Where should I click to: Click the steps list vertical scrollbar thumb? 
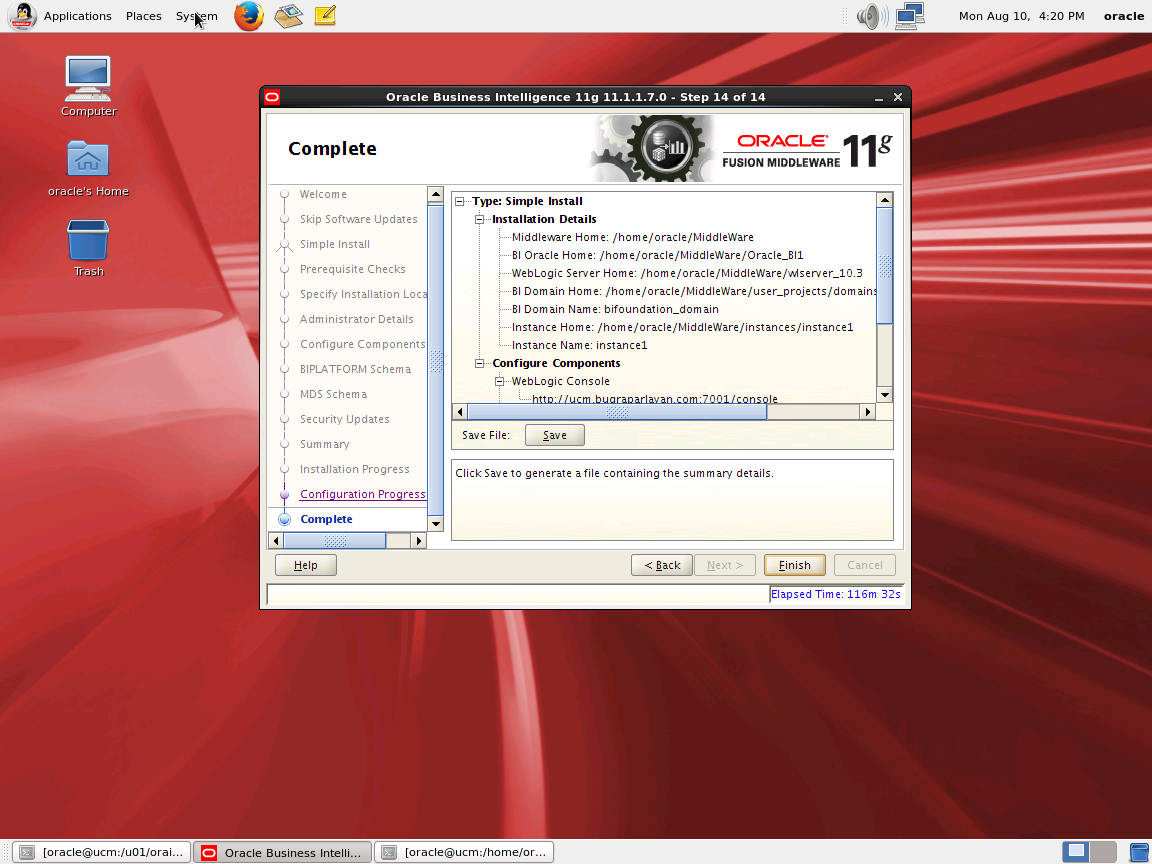[x=436, y=360]
